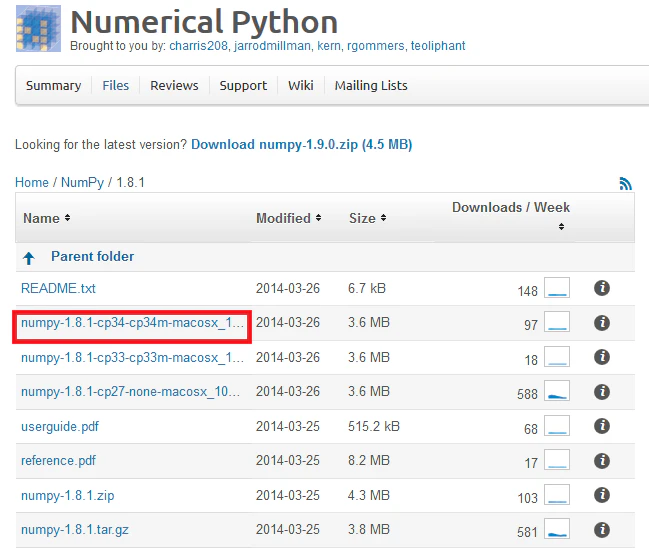Download numpy-1.9.0.zip latest version link
Viewport: 649px width, 549px height.
click(301, 144)
